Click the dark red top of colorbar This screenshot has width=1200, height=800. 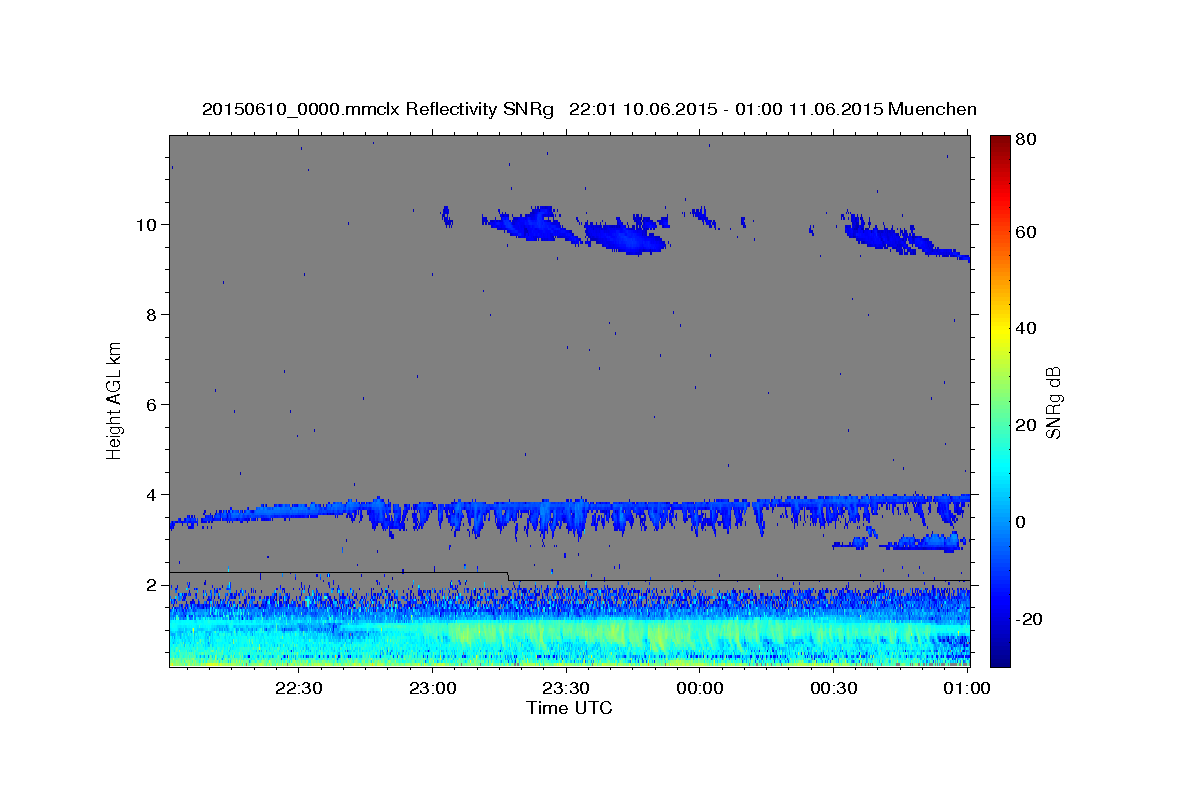click(1000, 142)
